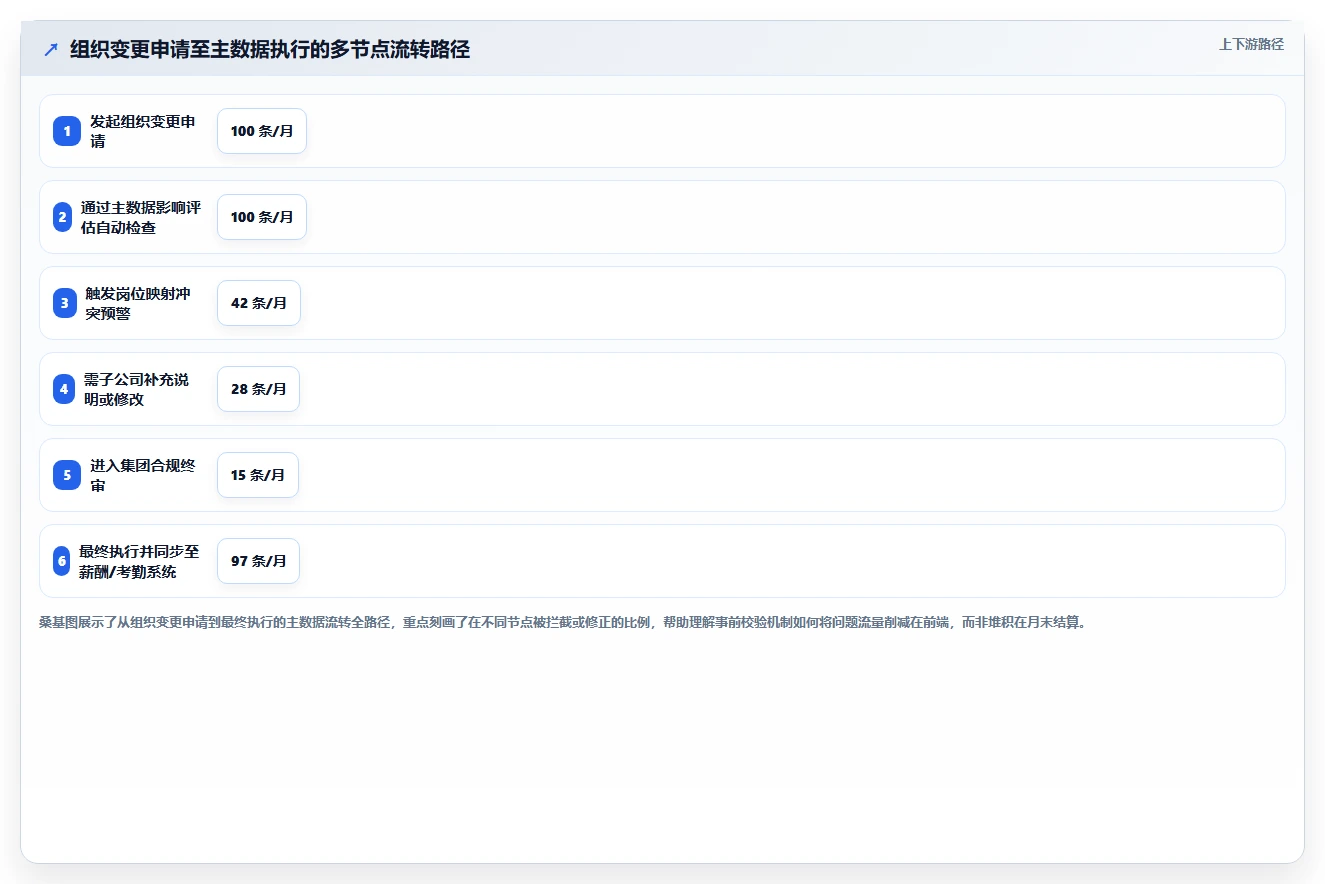Click the 97 条/月 value chip
Viewport: 1325px width, 884px height.
[258, 561]
